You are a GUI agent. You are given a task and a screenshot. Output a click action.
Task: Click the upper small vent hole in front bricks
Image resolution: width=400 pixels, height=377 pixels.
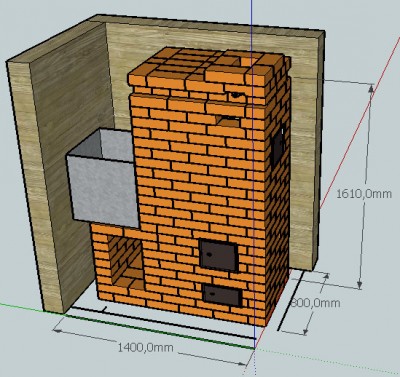[x=236, y=96]
